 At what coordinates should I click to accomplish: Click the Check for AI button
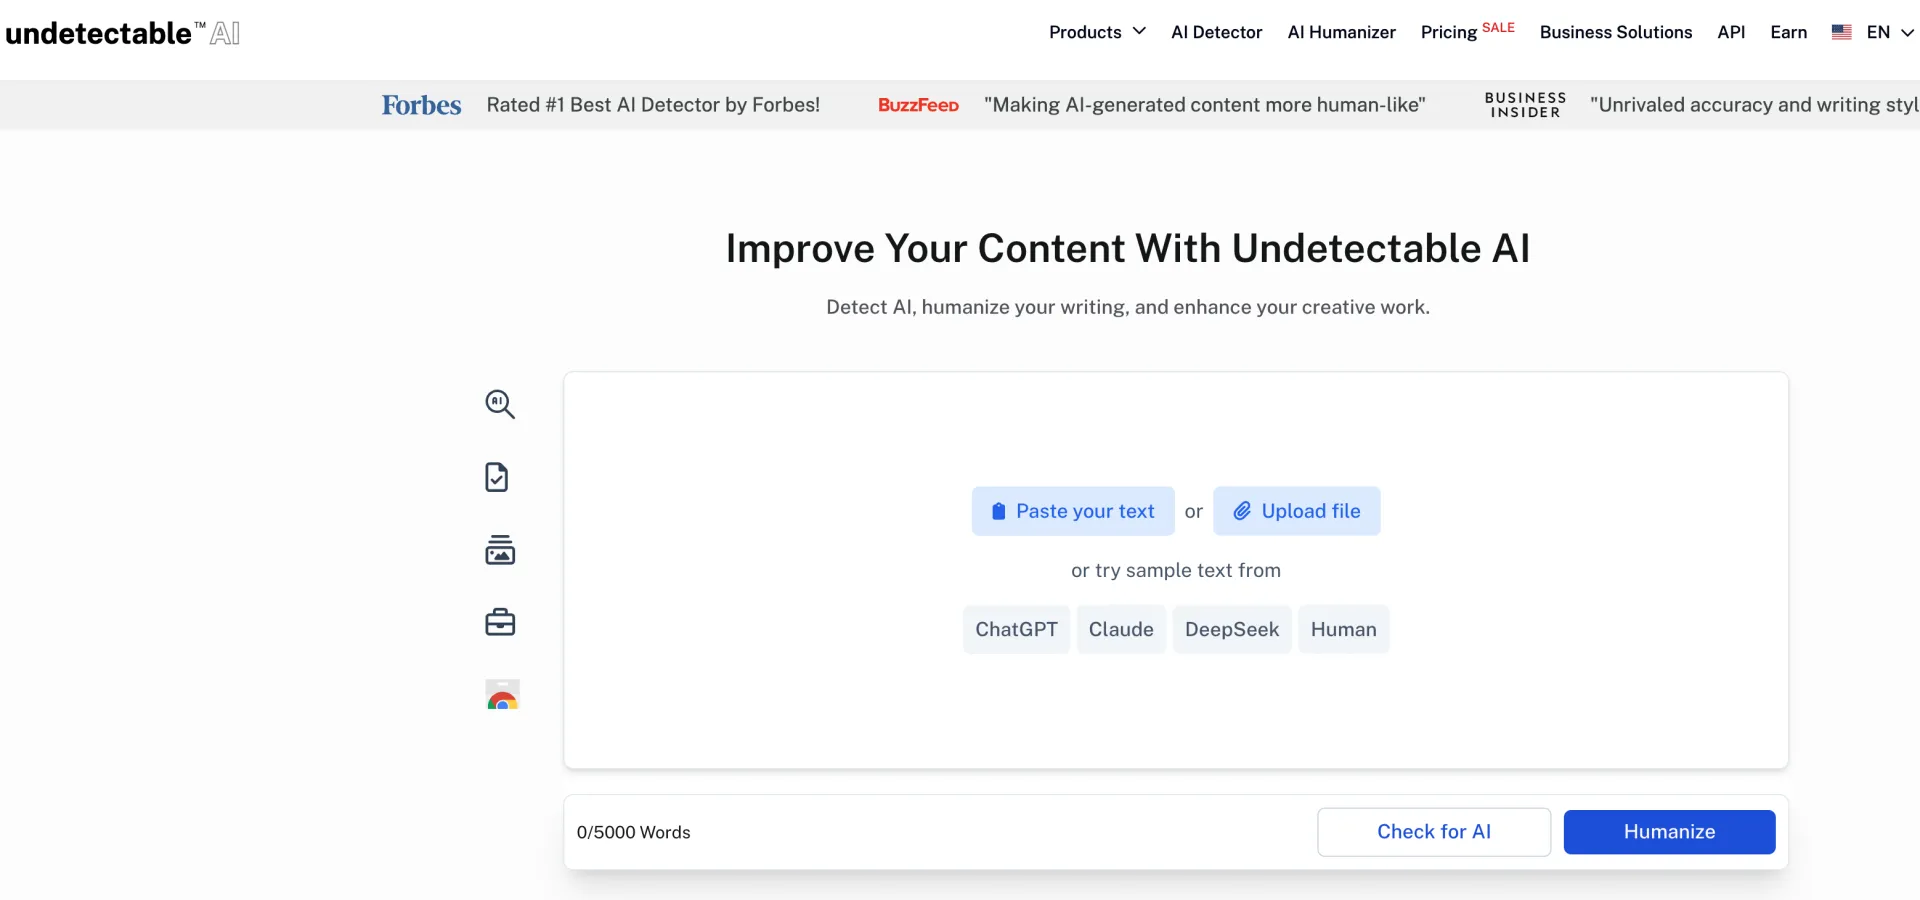(1434, 832)
